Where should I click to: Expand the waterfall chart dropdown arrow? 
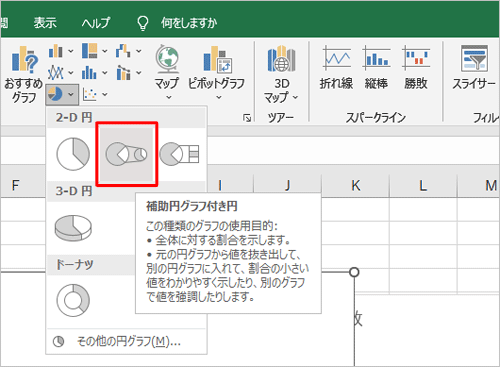(x=139, y=51)
